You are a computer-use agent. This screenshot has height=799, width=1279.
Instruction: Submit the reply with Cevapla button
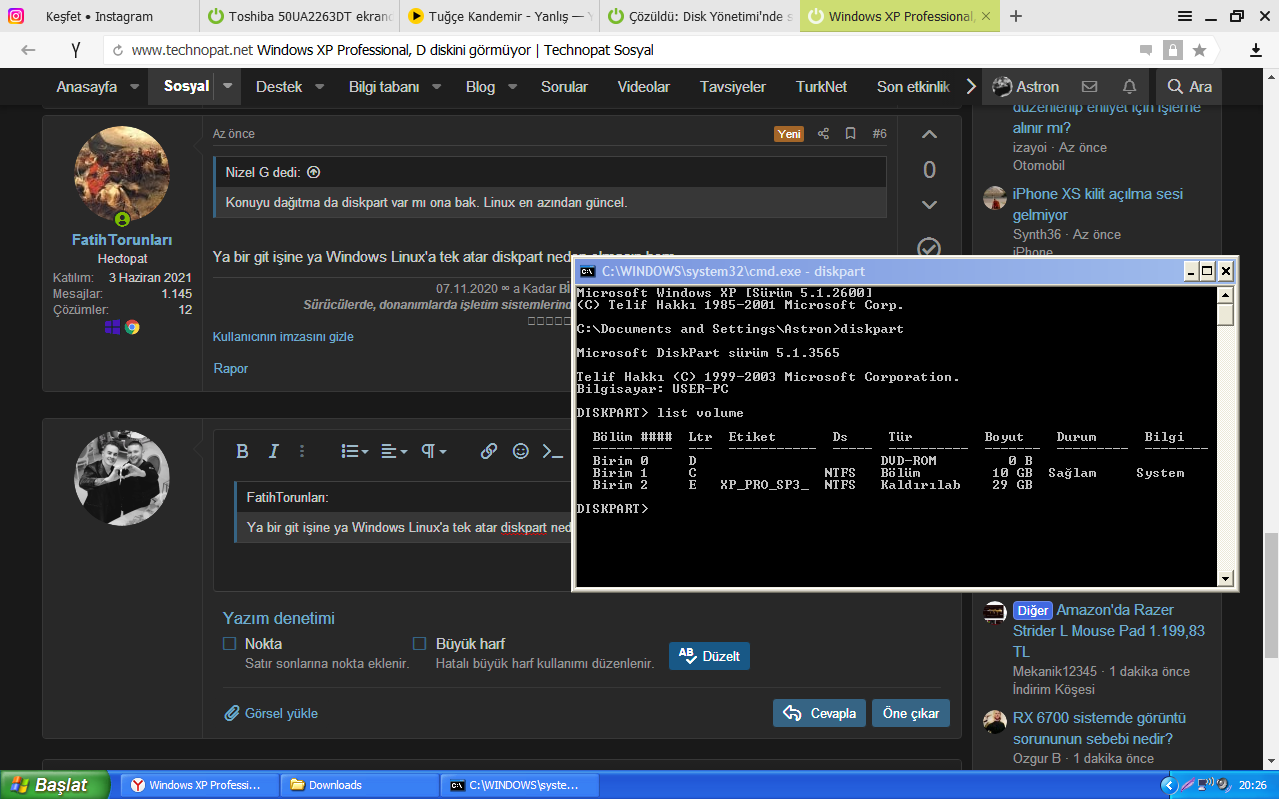click(819, 713)
